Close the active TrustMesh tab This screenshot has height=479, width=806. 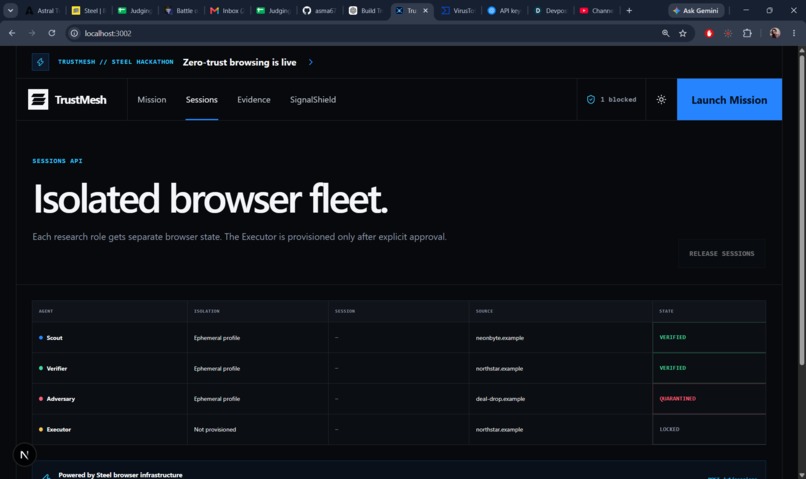click(x=425, y=10)
